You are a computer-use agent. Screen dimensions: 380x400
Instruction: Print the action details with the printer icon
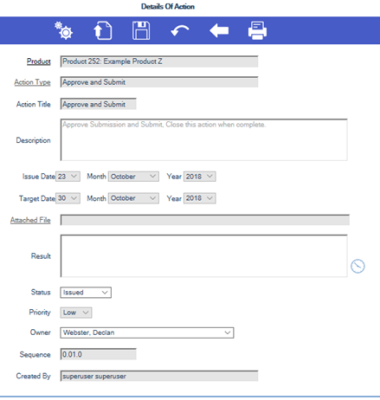point(257,31)
